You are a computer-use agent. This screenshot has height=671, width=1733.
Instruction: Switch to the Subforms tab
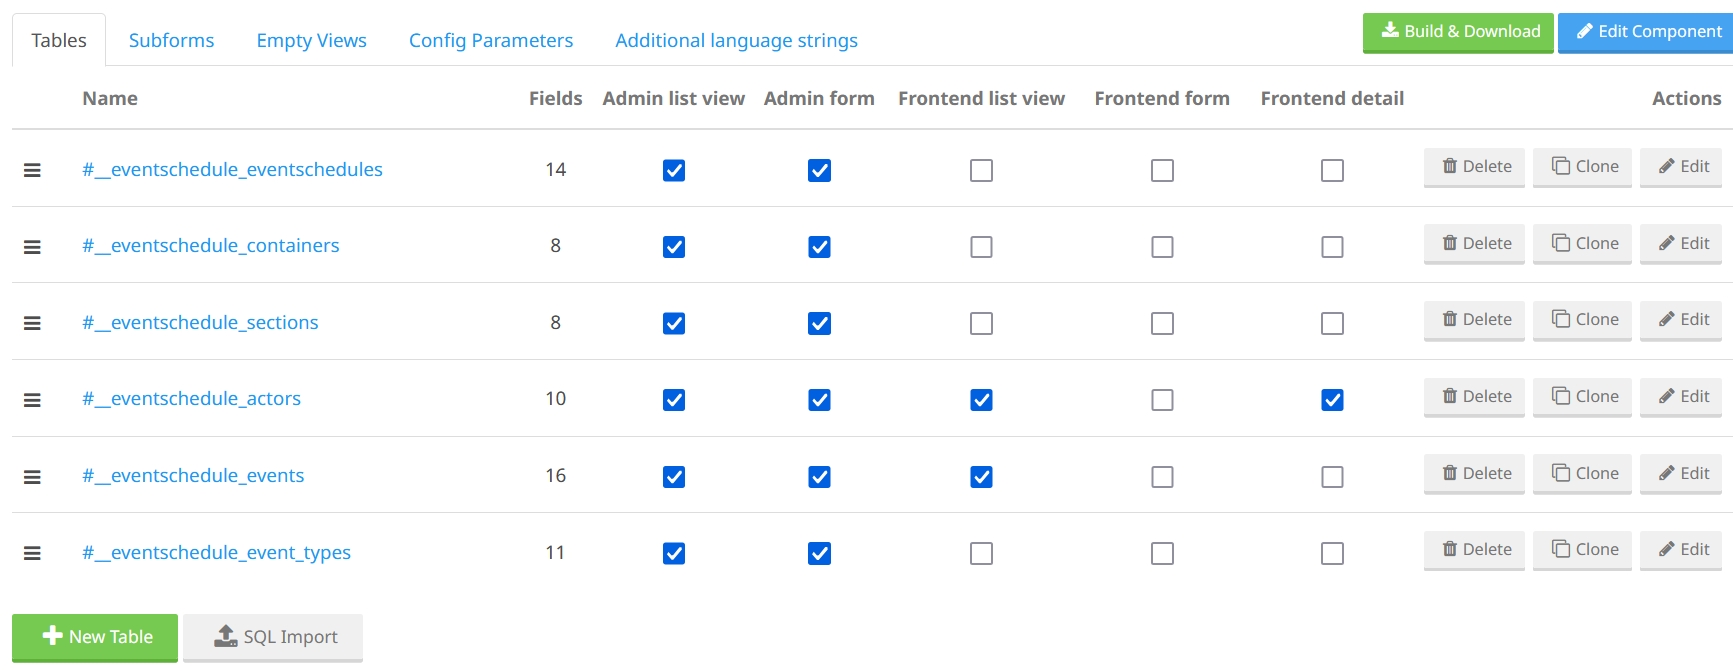tap(171, 40)
